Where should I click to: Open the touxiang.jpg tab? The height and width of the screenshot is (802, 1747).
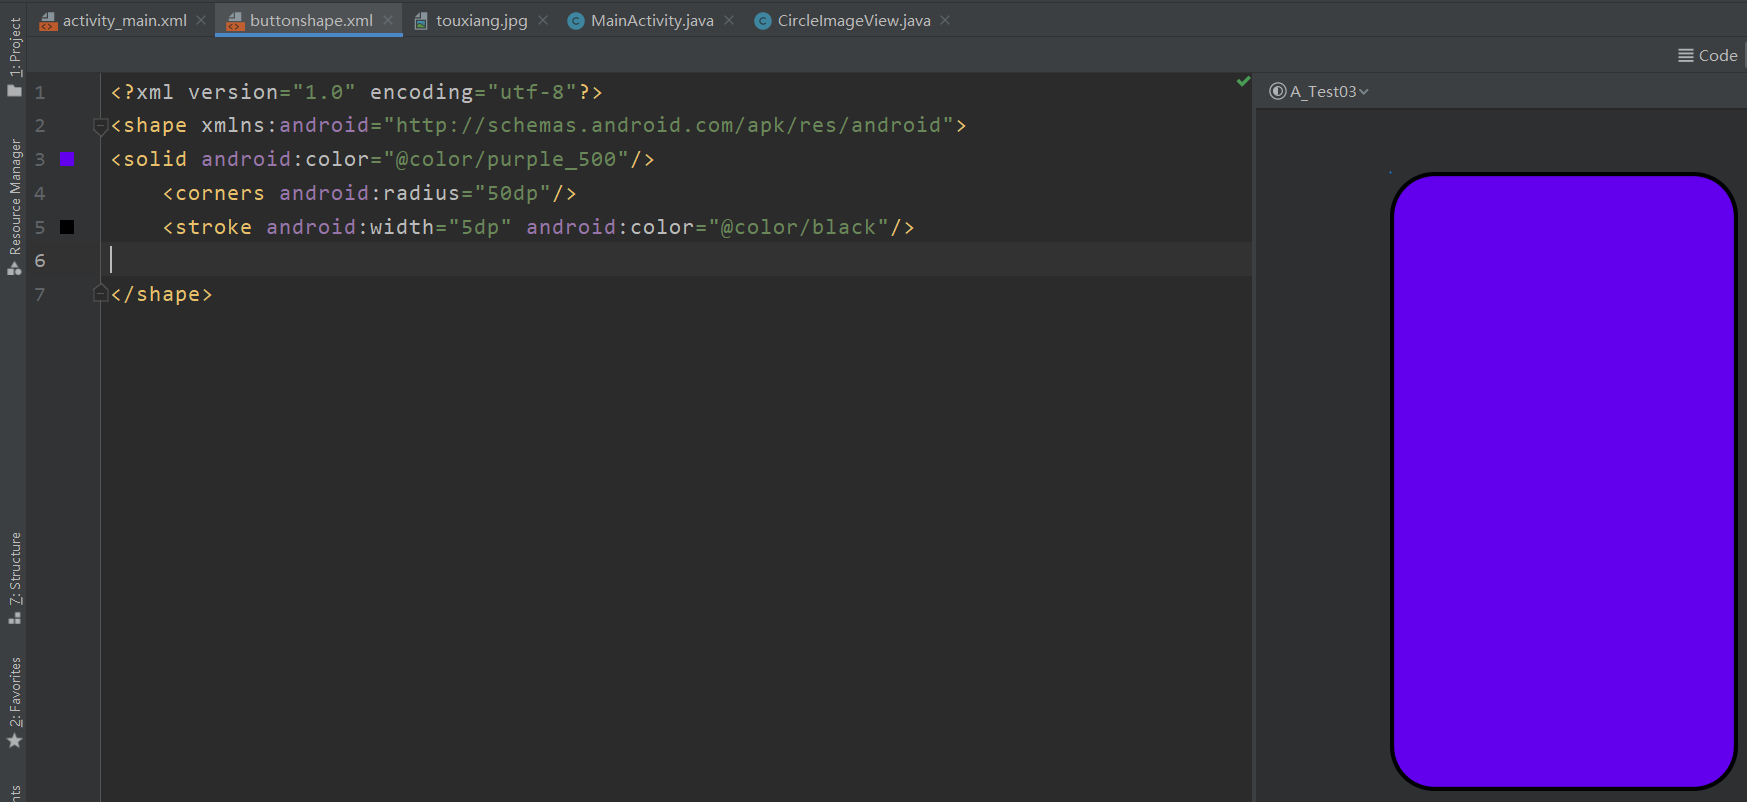tap(481, 20)
